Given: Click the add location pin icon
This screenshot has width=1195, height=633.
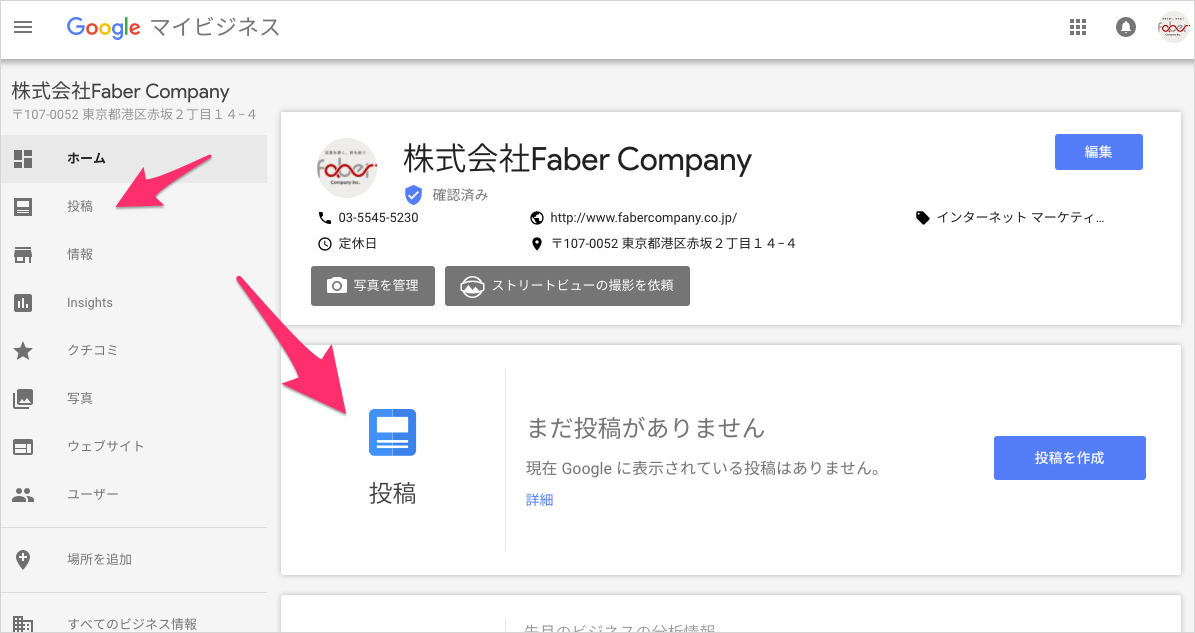Looking at the screenshot, I should coord(23,559).
